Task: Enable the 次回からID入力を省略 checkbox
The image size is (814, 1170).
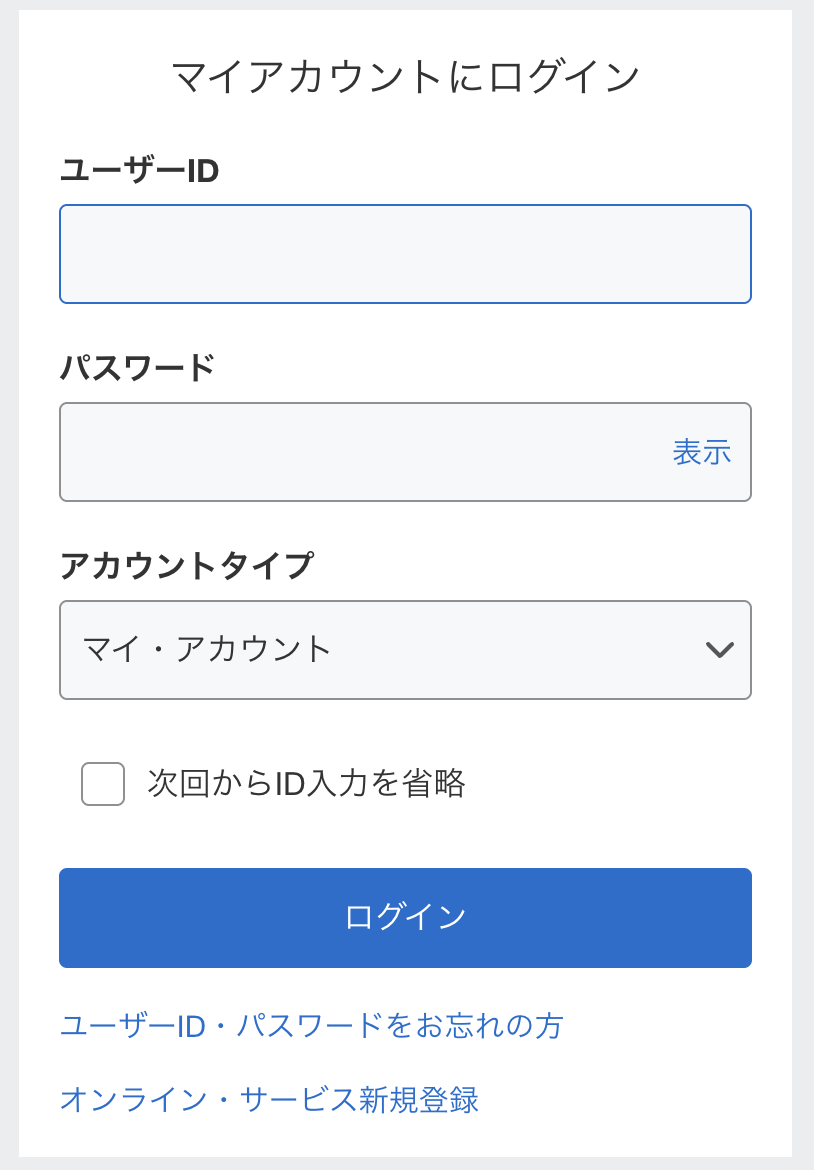Action: [103, 784]
